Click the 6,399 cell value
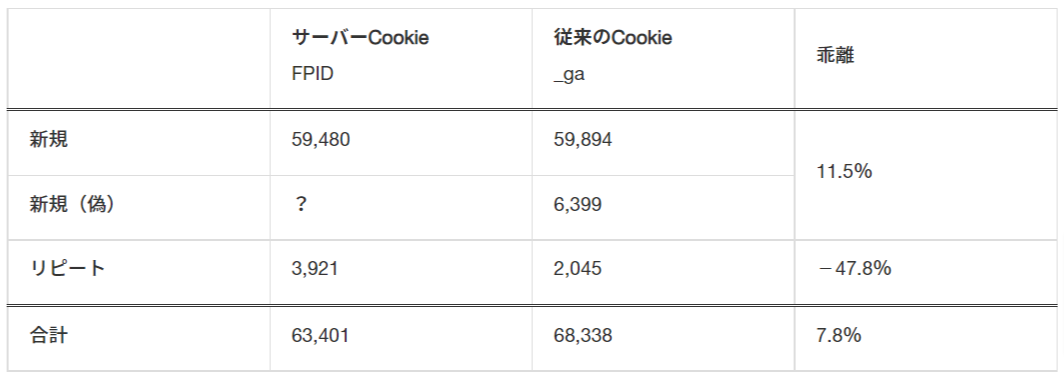Viewport: 1064px width, 380px height. coord(577,204)
